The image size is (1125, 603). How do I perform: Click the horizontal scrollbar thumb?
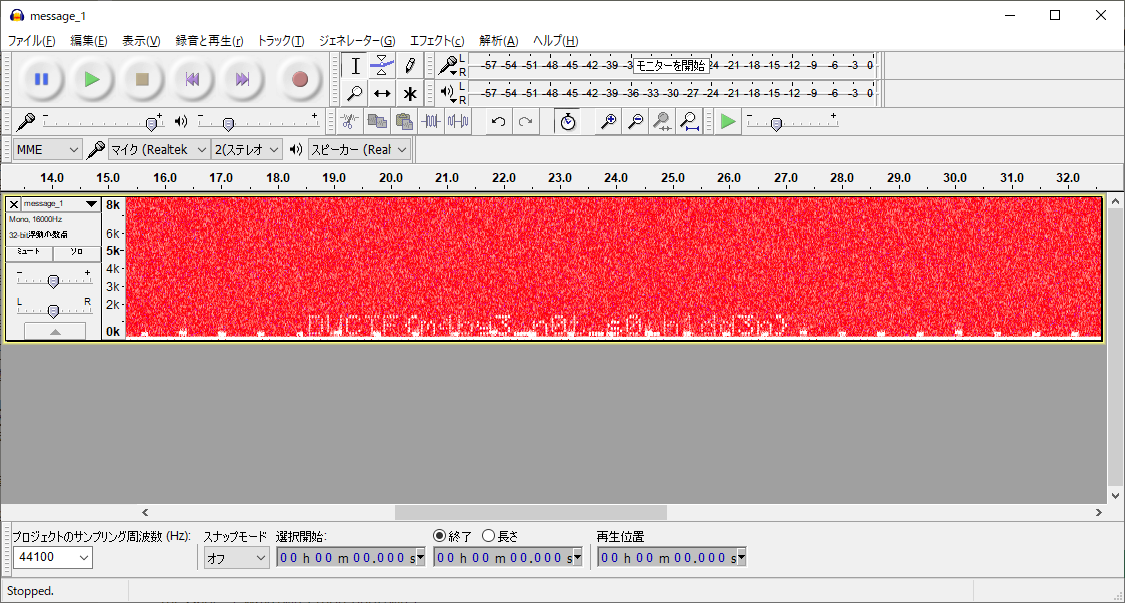coord(530,513)
